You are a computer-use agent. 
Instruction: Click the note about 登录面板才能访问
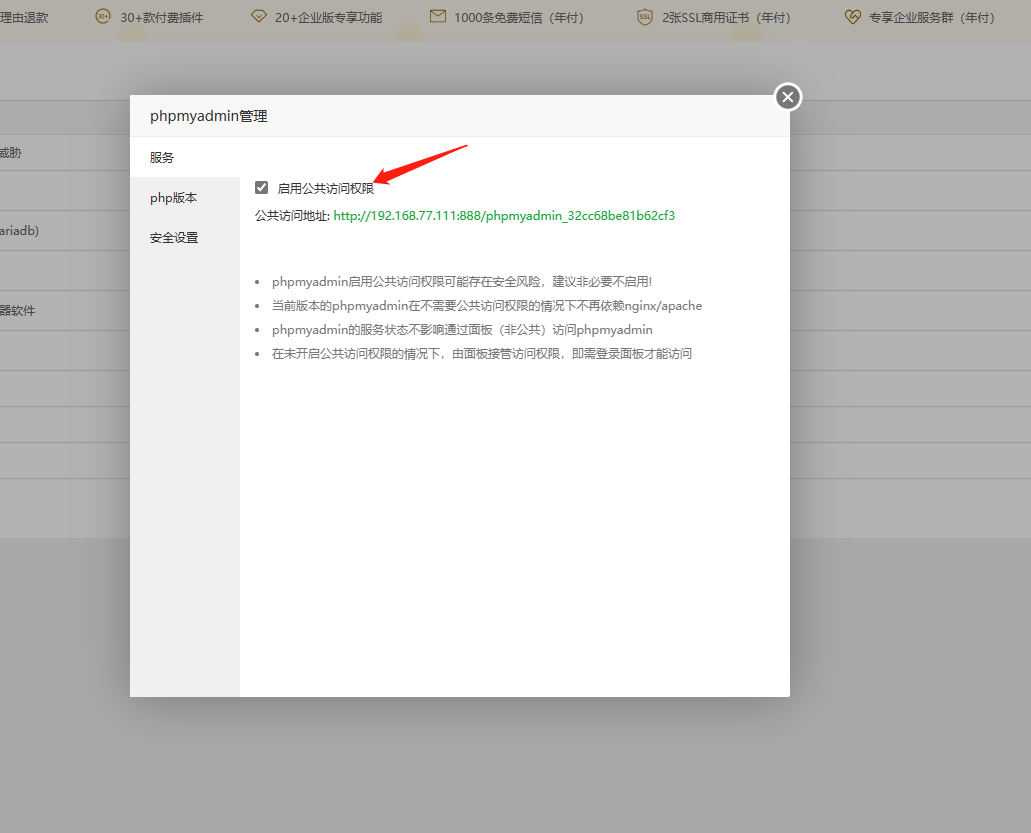tap(481, 354)
